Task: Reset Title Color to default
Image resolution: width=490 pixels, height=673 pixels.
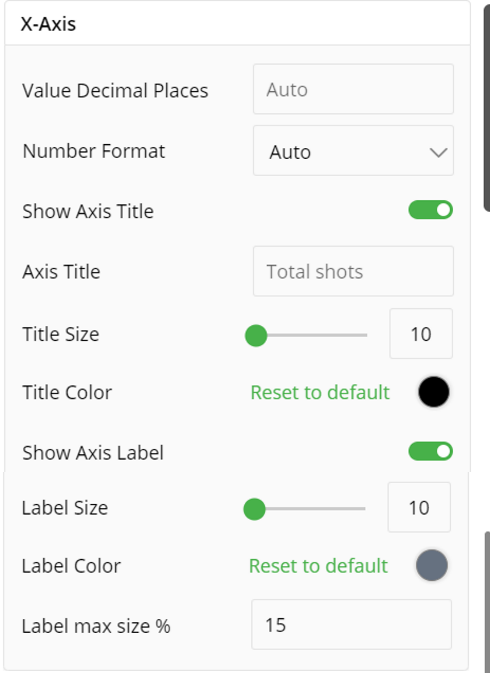Action: click(x=320, y=392)
